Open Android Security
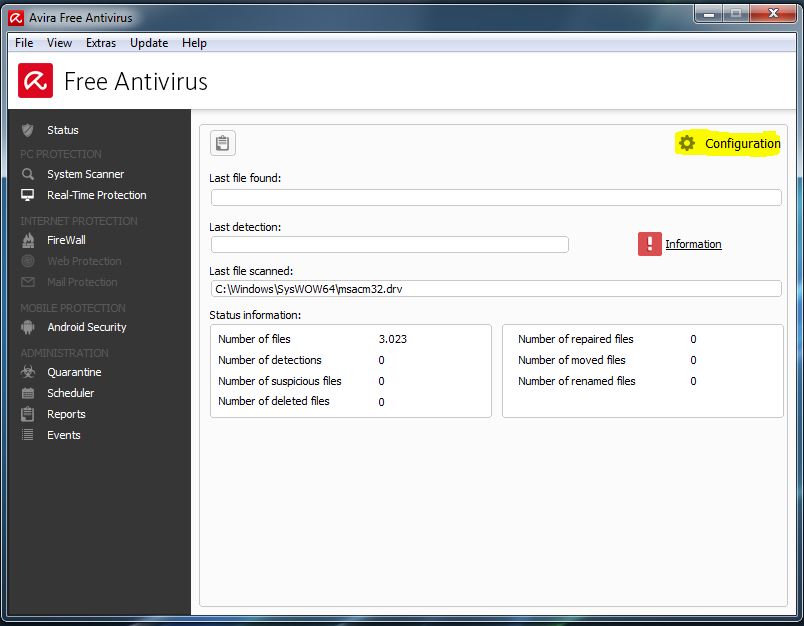The width and height of the screenshot is (804, 626). click(86, 327)
